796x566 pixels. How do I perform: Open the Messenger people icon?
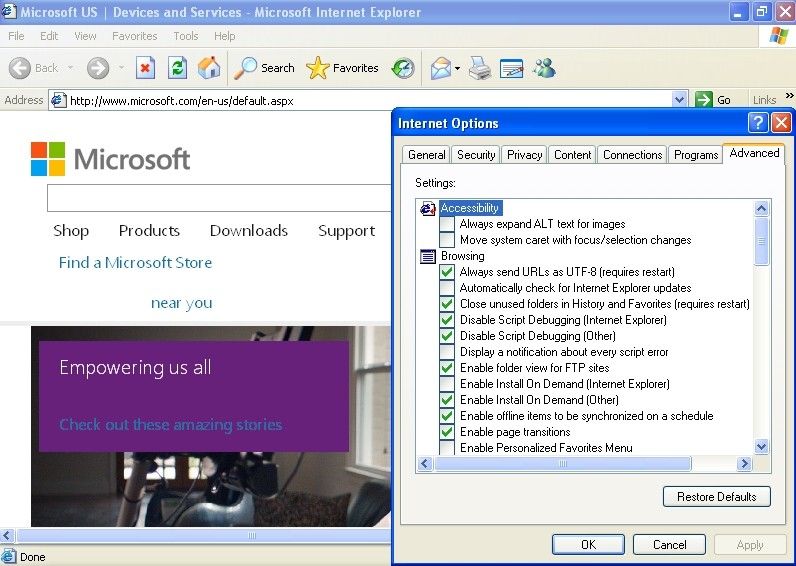coord(544,68)
